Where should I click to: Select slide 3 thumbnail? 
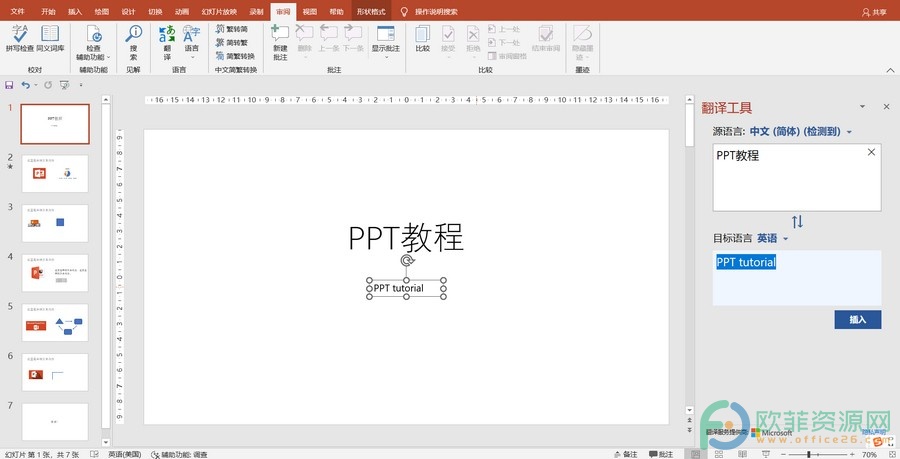55,223
